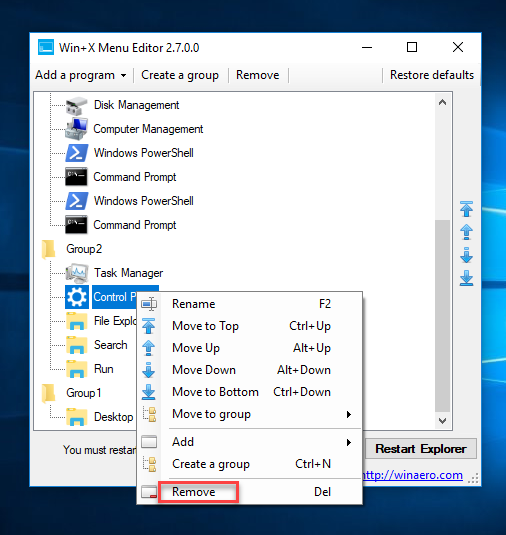Click the Restart Explorer button

click(x=421, y=449)
